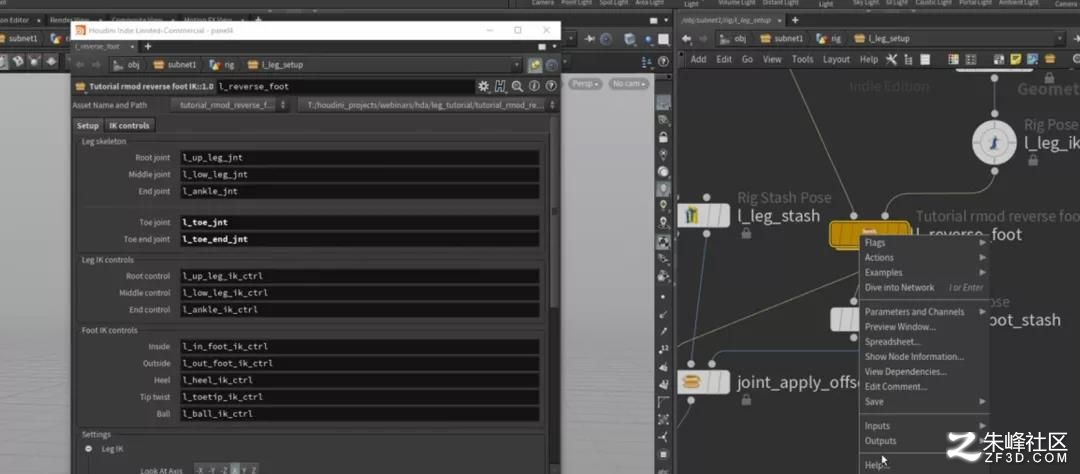This screenshot has width=1080, height=474.
Task: Open the asset path dropdown T:/houdini_projects
Action: click(x=428, y=105)
